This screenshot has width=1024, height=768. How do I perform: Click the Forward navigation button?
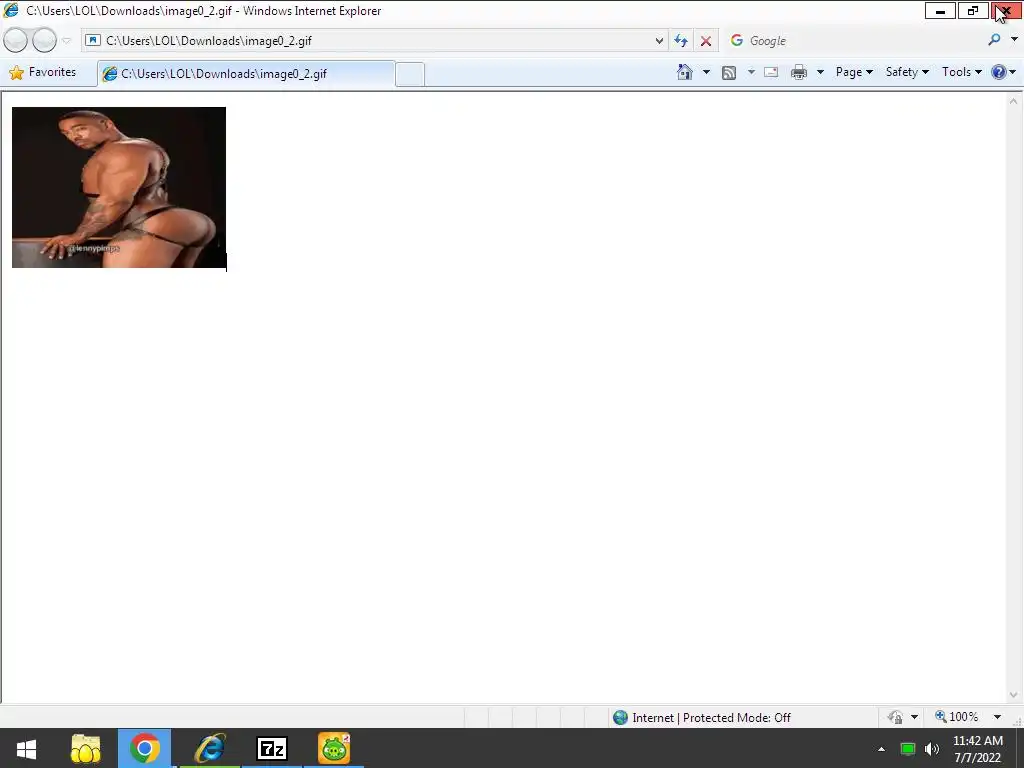[44, 40]
